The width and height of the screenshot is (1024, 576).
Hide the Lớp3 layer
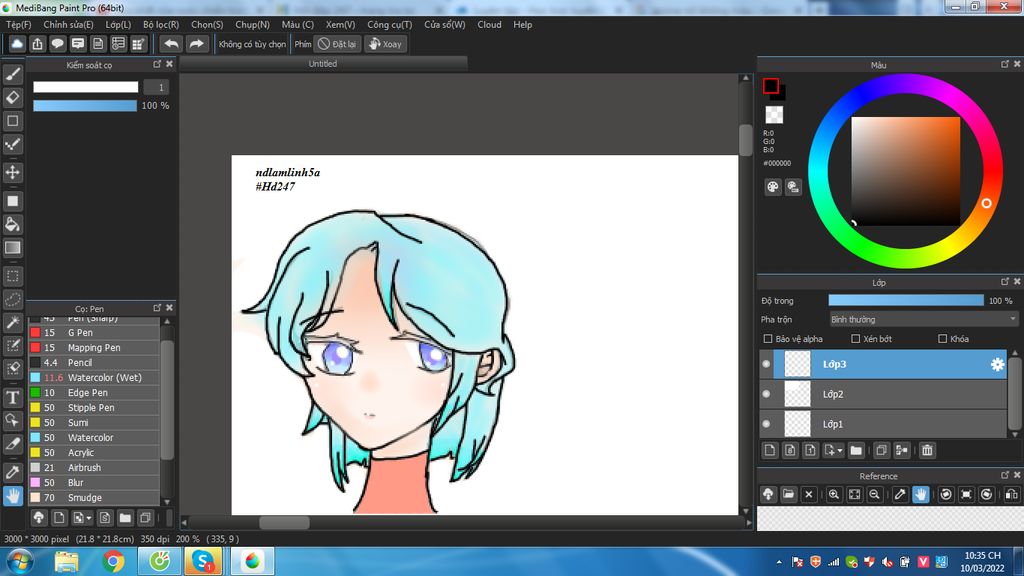[766, 364]
